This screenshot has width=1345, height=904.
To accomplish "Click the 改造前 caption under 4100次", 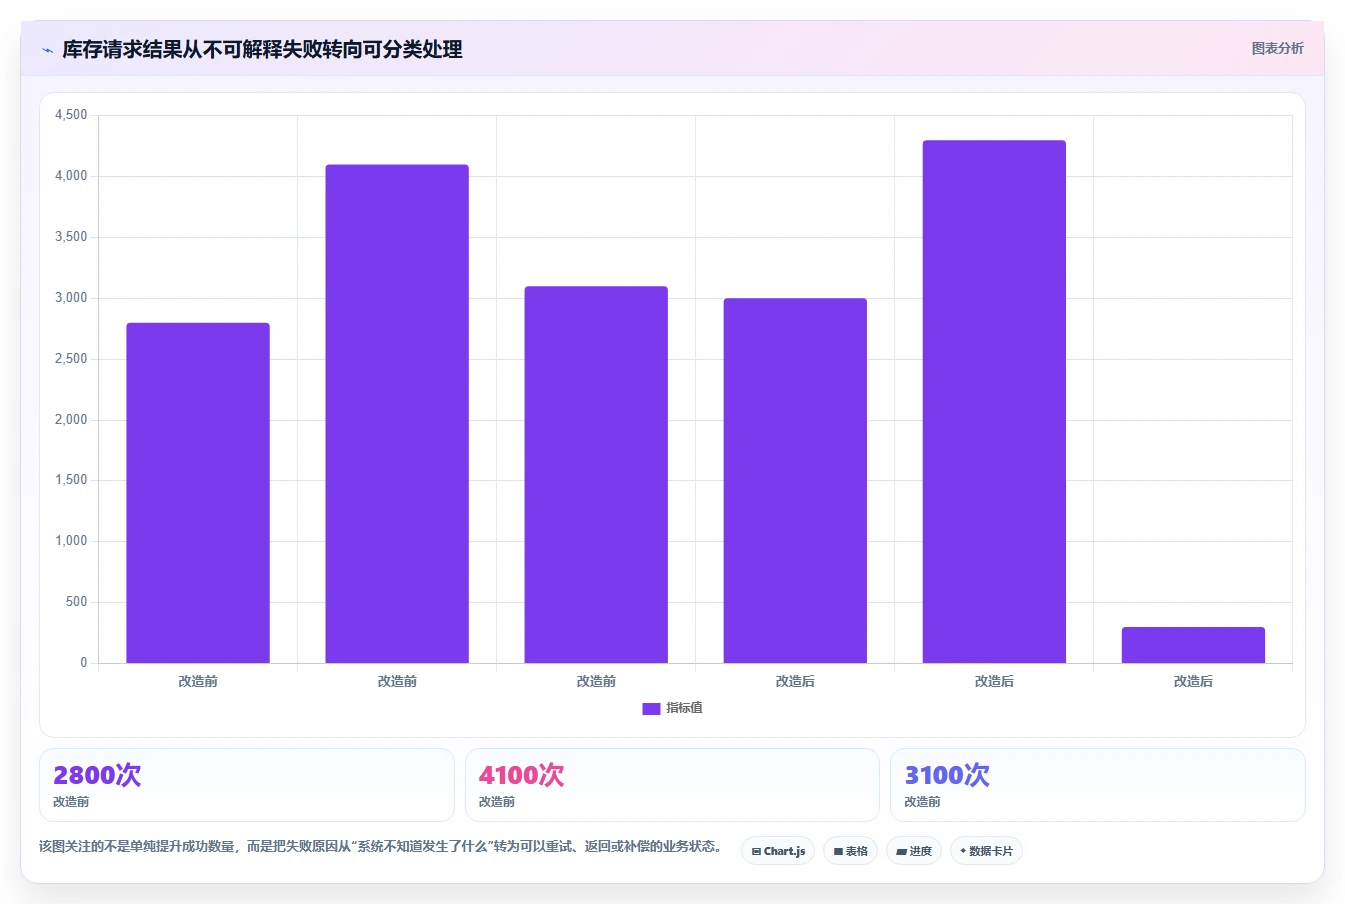I will pyautogui.click(x=497, y=802).
